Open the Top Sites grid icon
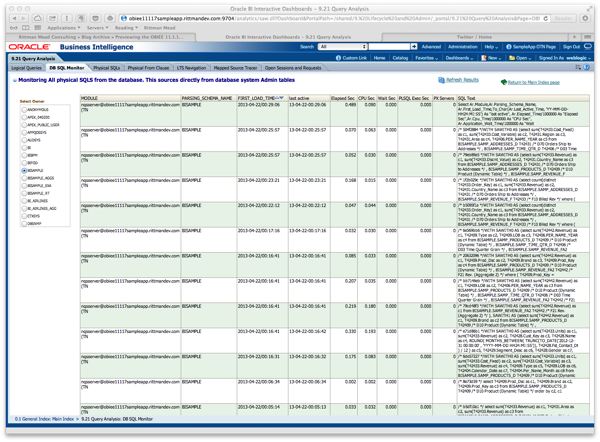The width and height of the screenshot is (600, 442). (38, 28)
